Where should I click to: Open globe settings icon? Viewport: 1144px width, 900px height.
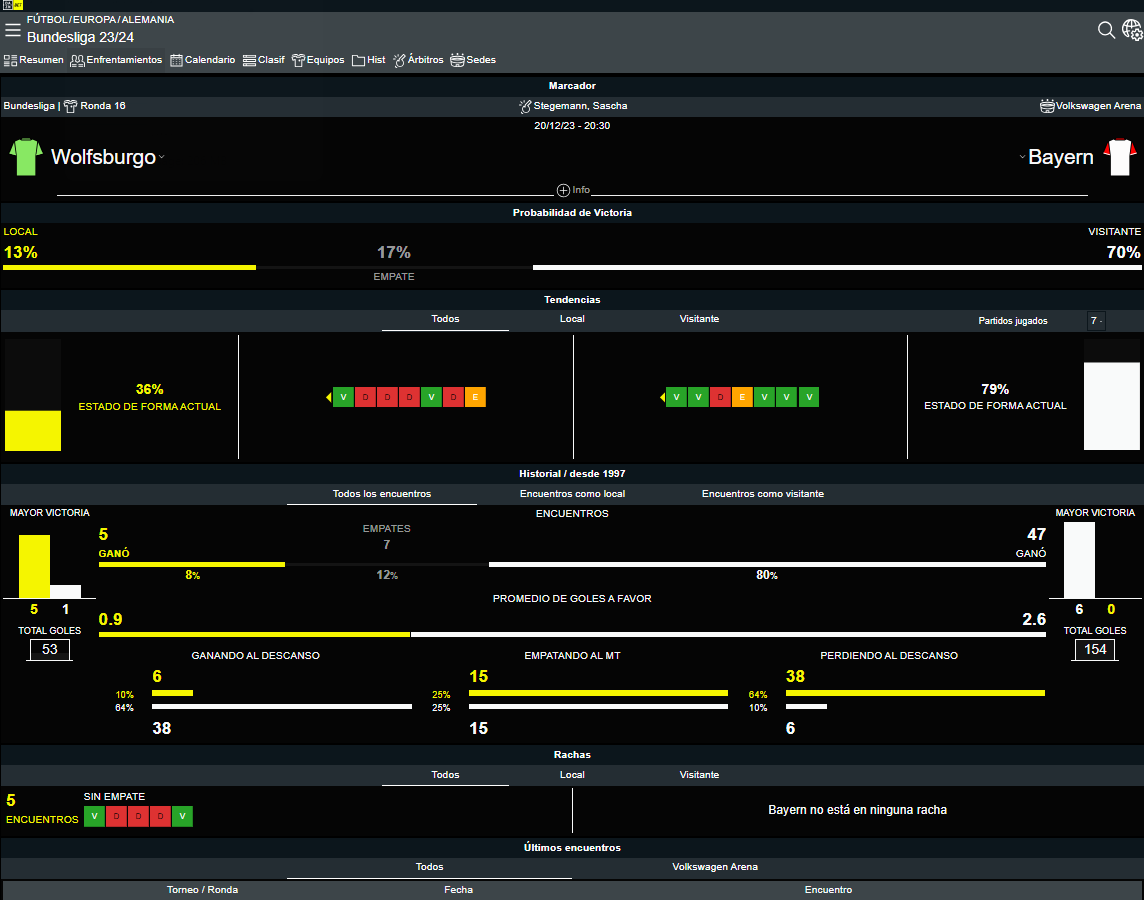point(1132,30)
